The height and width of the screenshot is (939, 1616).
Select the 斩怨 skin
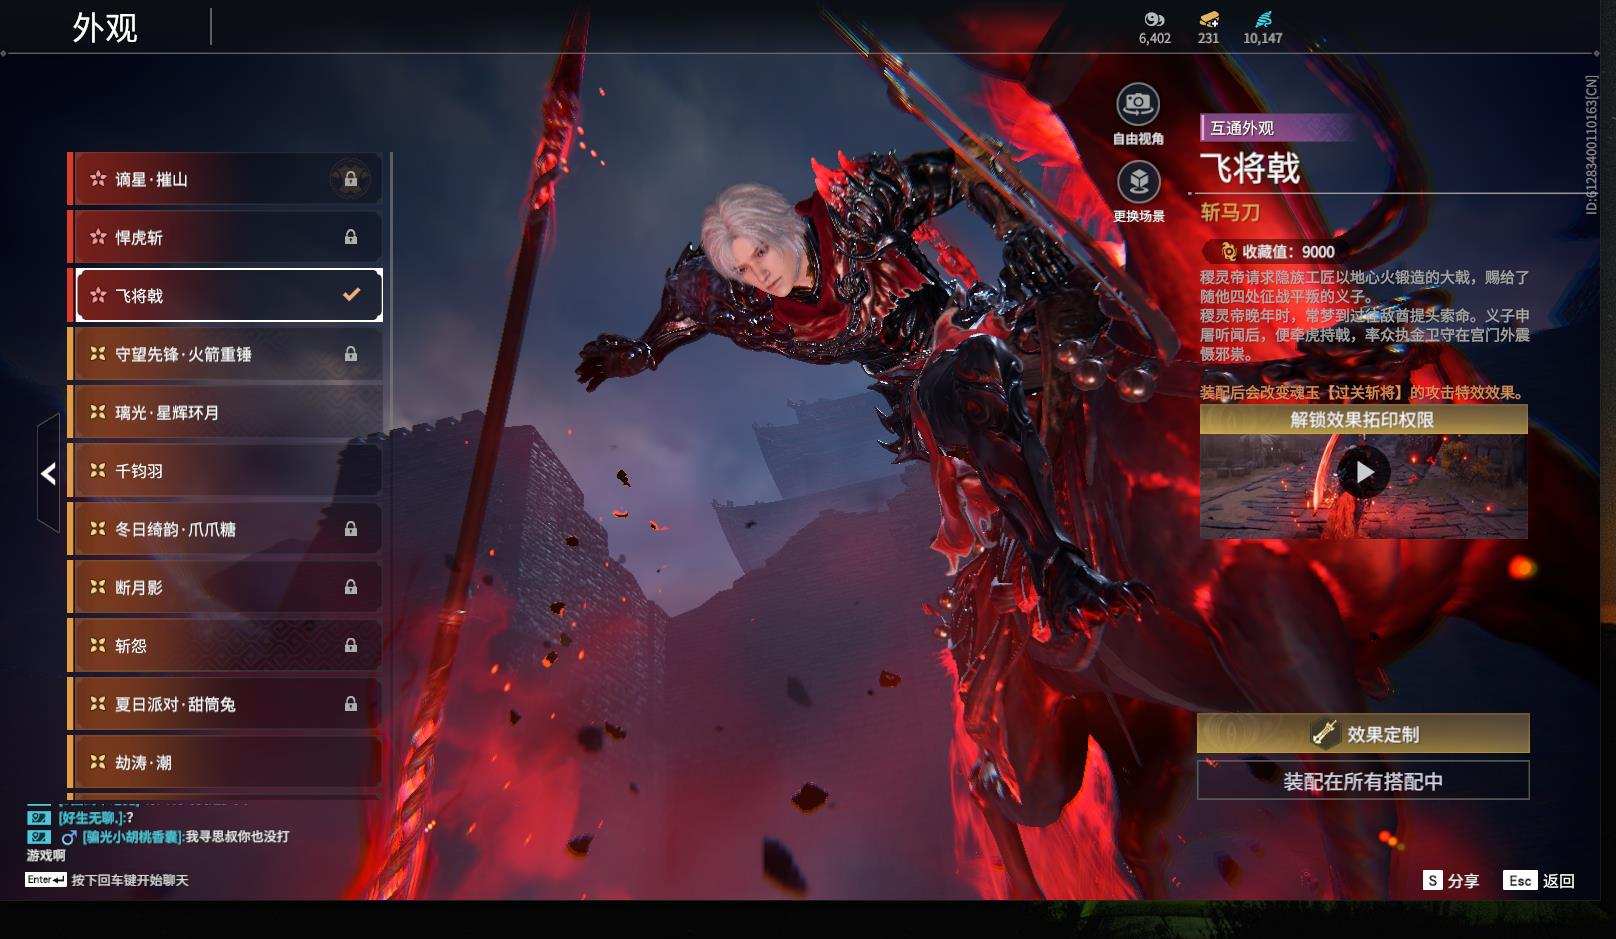tap(225, 646)
